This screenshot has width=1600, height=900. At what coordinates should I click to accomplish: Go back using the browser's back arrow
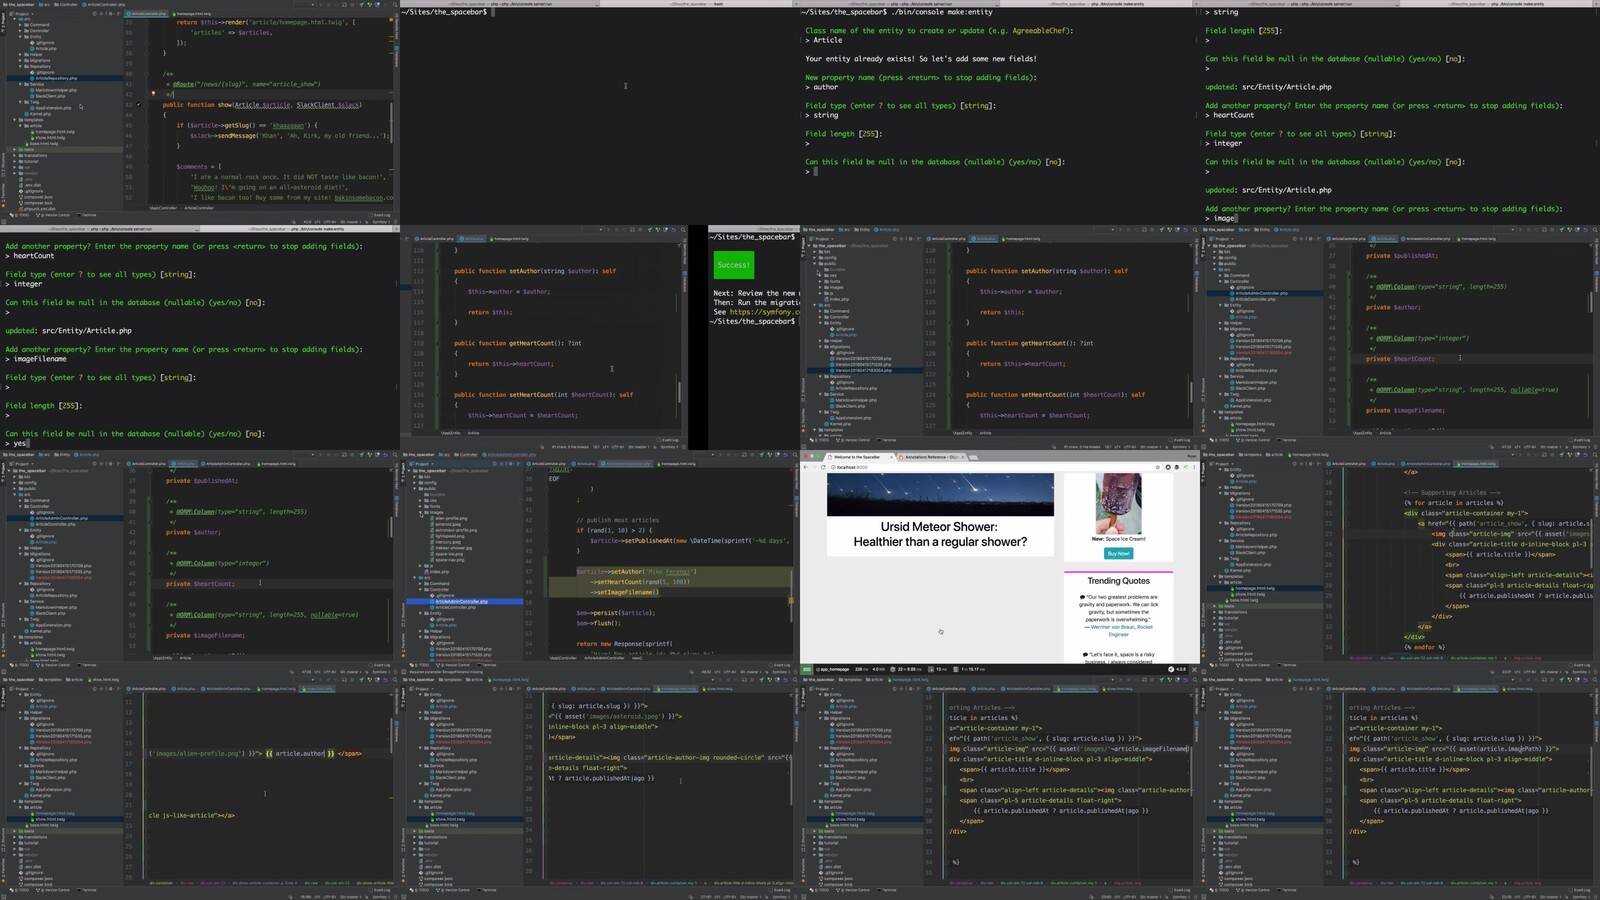[807, 467]
